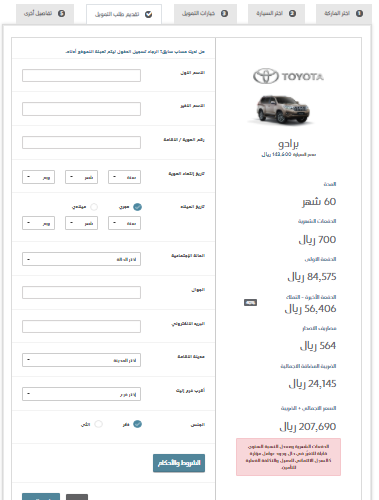Click the small badge beside last payment amount
Image resolution: width=379 pixels, height=500 pixels.
(250, 302)
